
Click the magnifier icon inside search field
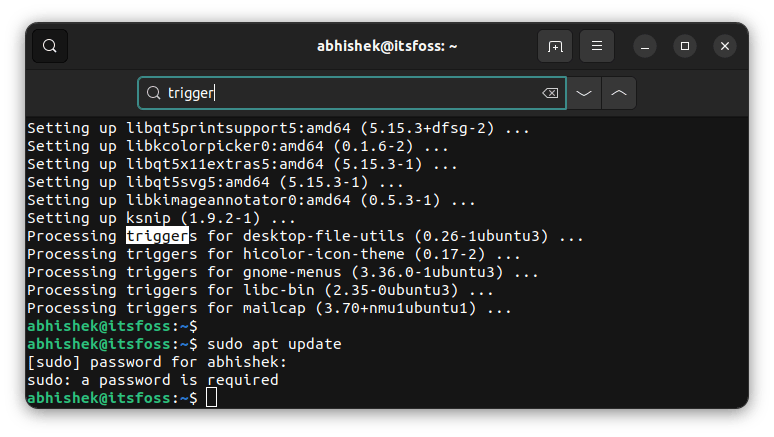coord(154,93)
